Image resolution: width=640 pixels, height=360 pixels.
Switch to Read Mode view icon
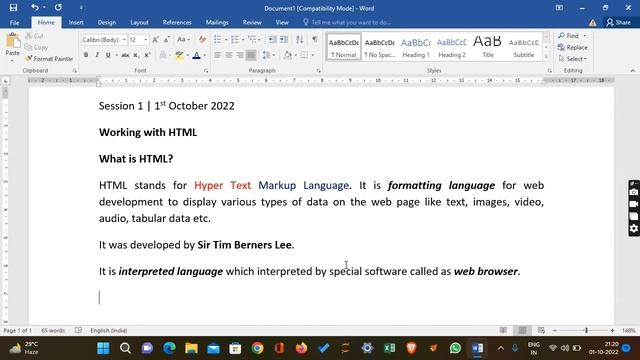point(503,330)
